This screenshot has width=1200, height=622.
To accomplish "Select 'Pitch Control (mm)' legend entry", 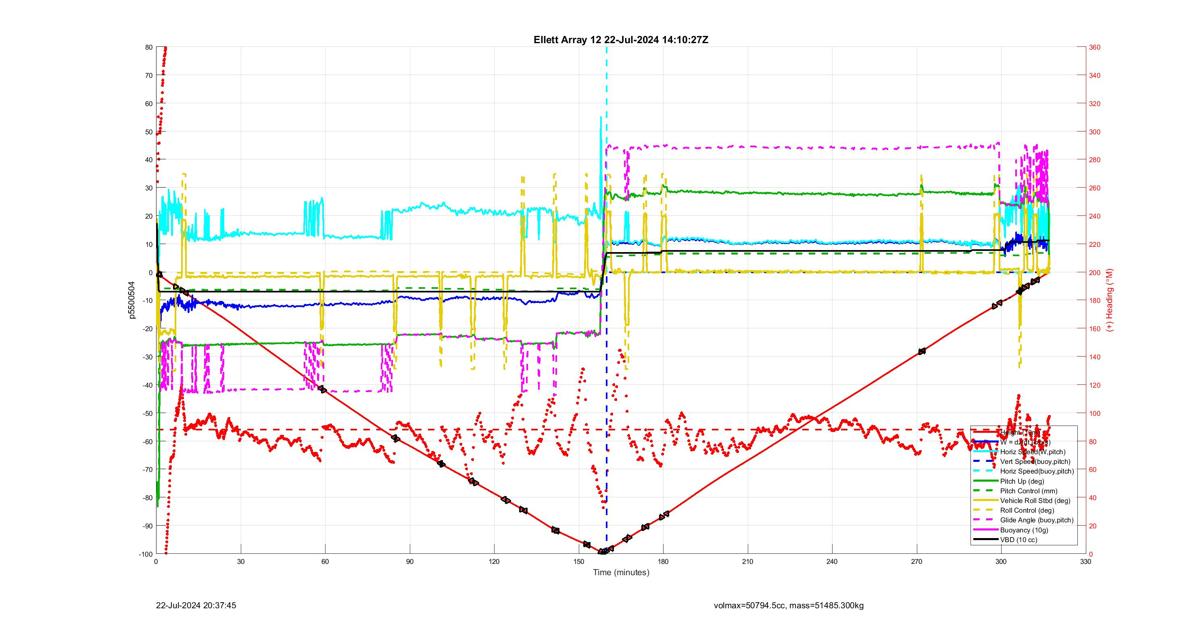I will [1029, 491].
